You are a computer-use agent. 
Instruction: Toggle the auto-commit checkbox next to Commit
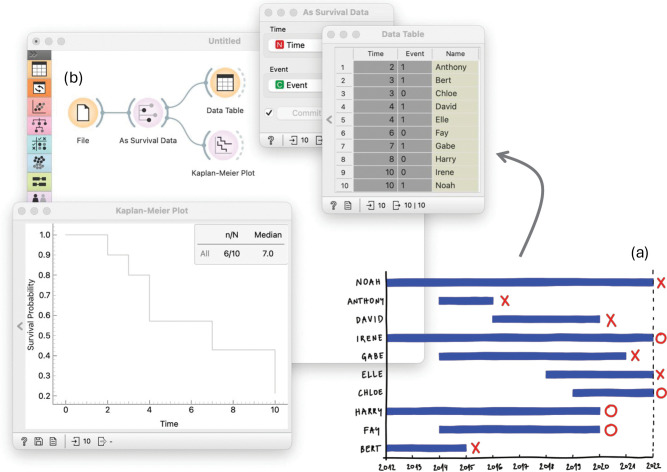click(269, 113)
